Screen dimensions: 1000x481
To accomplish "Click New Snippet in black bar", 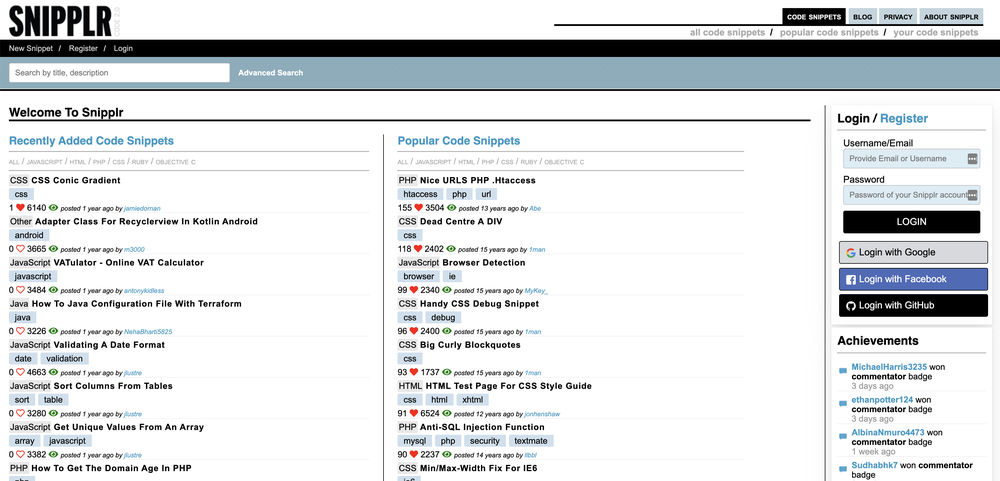I will [x=31, y=48].
